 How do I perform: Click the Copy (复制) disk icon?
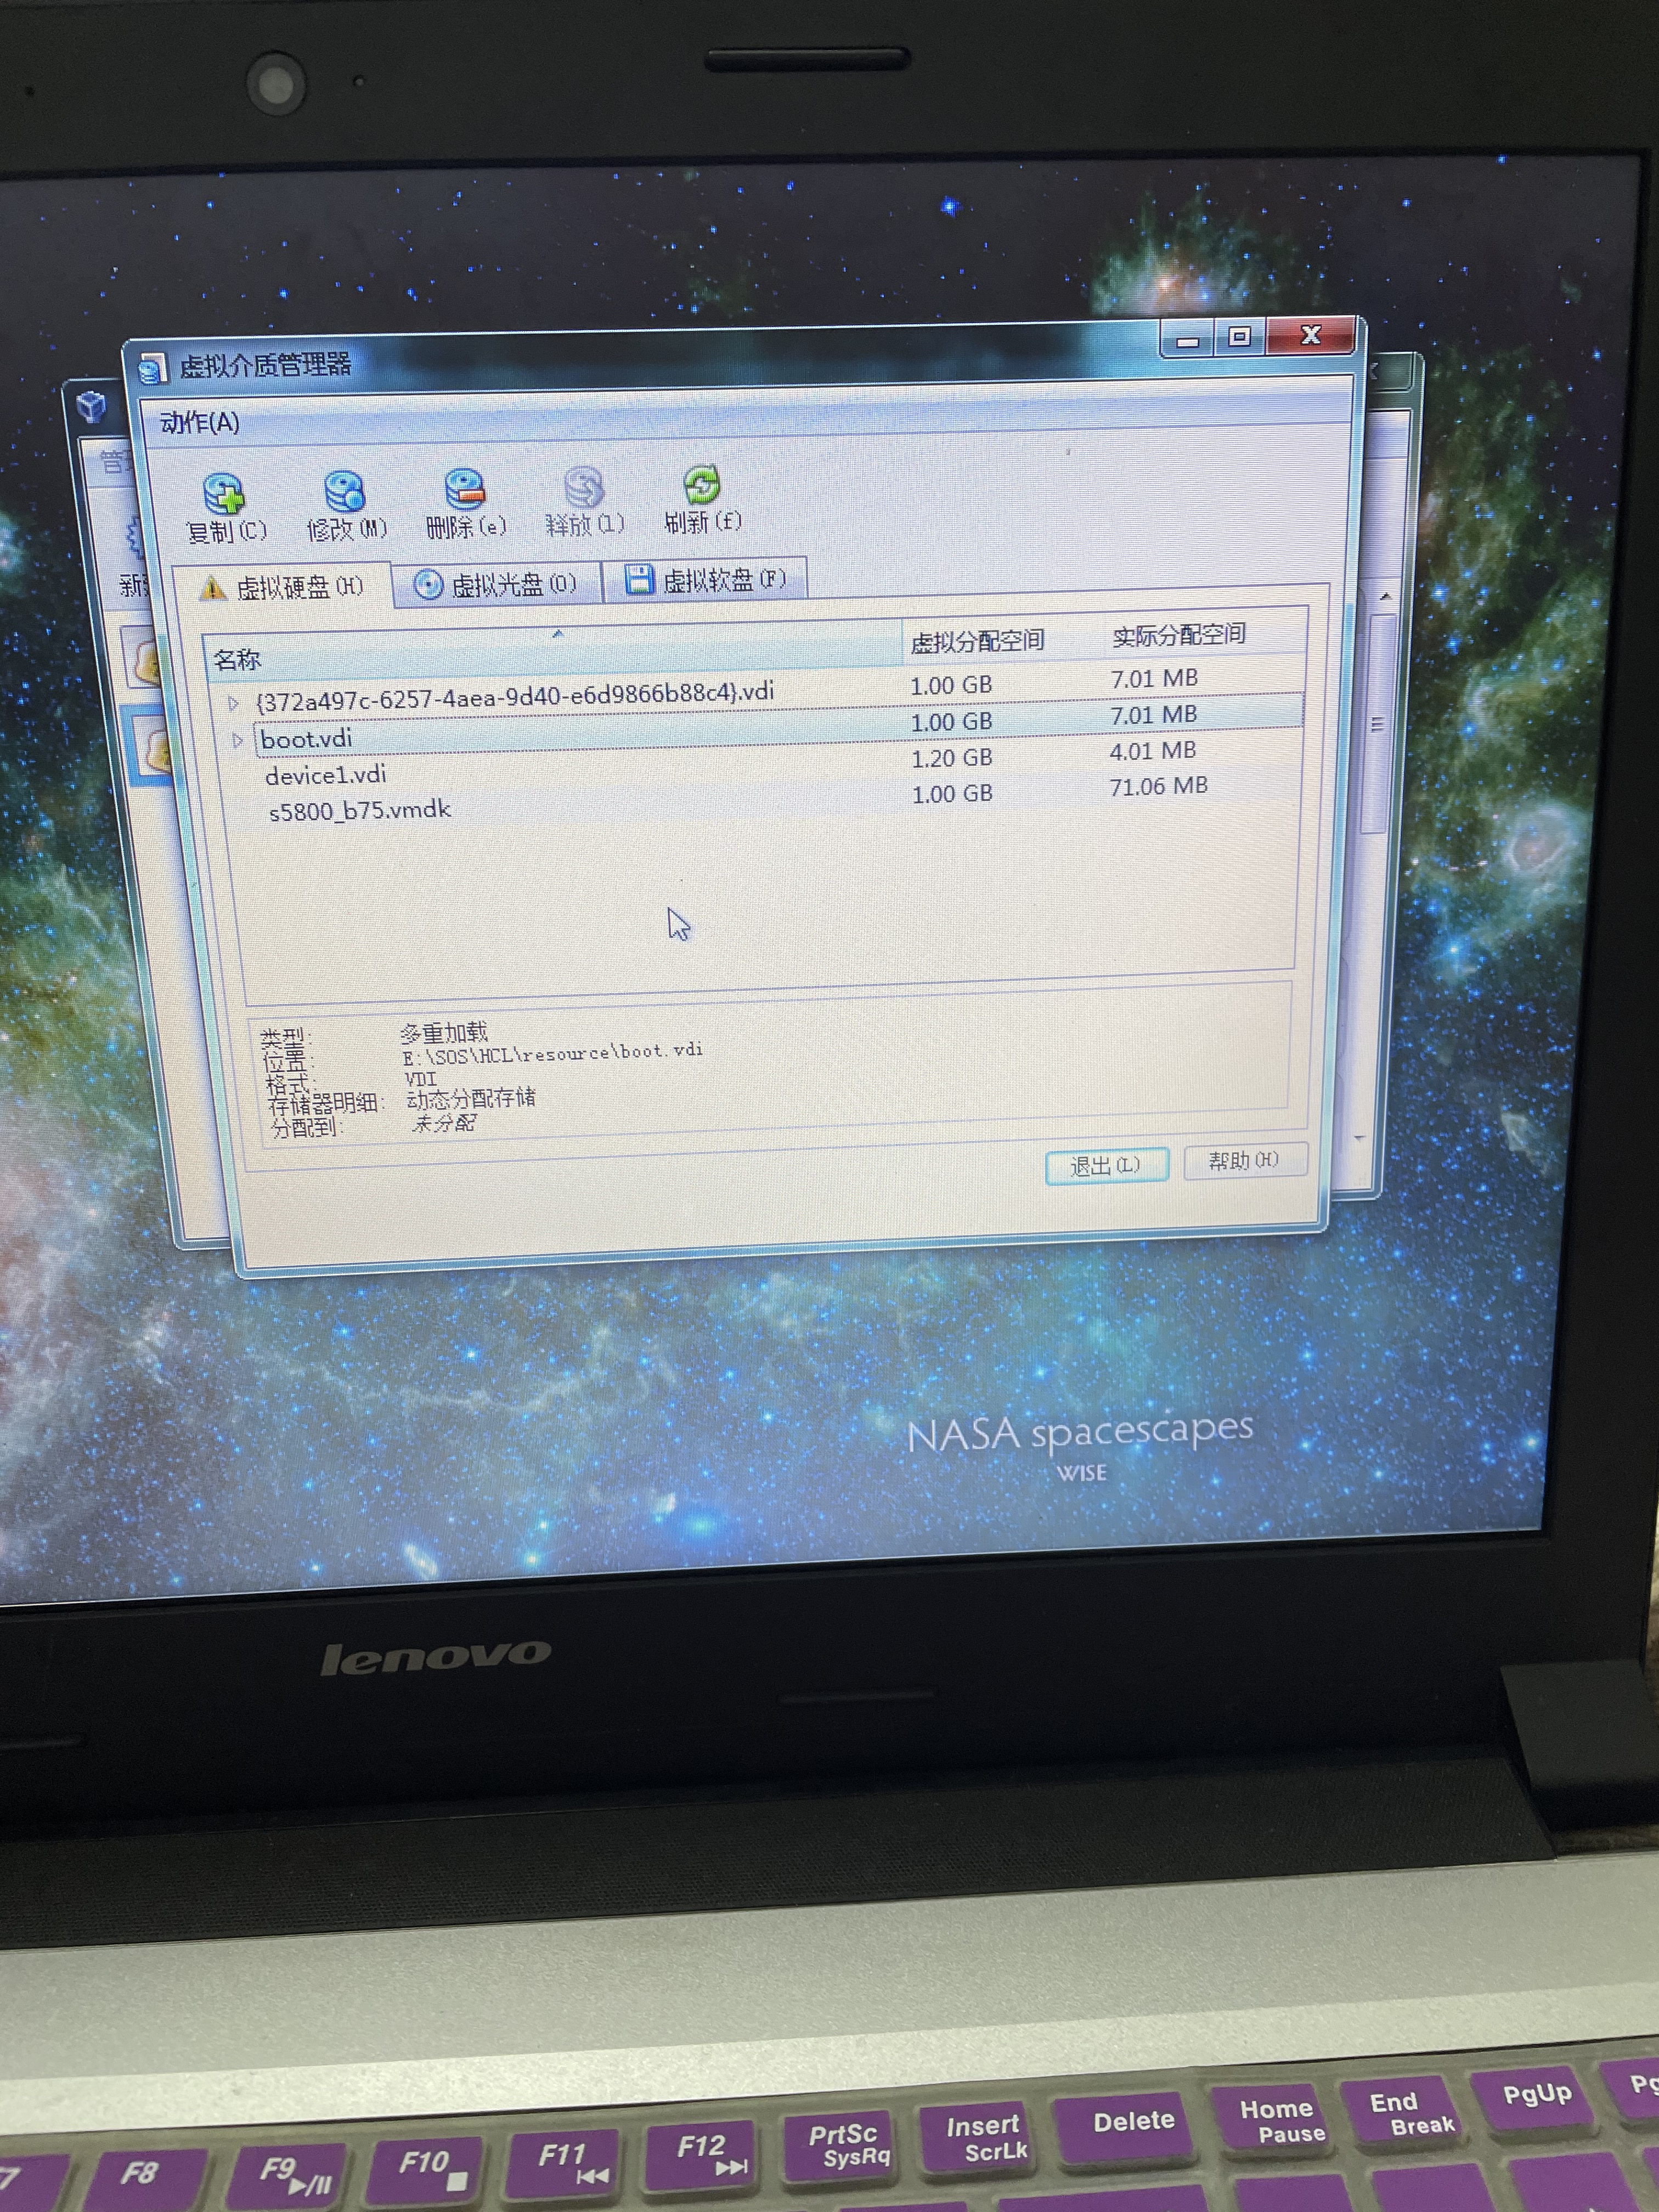(223, 493)
